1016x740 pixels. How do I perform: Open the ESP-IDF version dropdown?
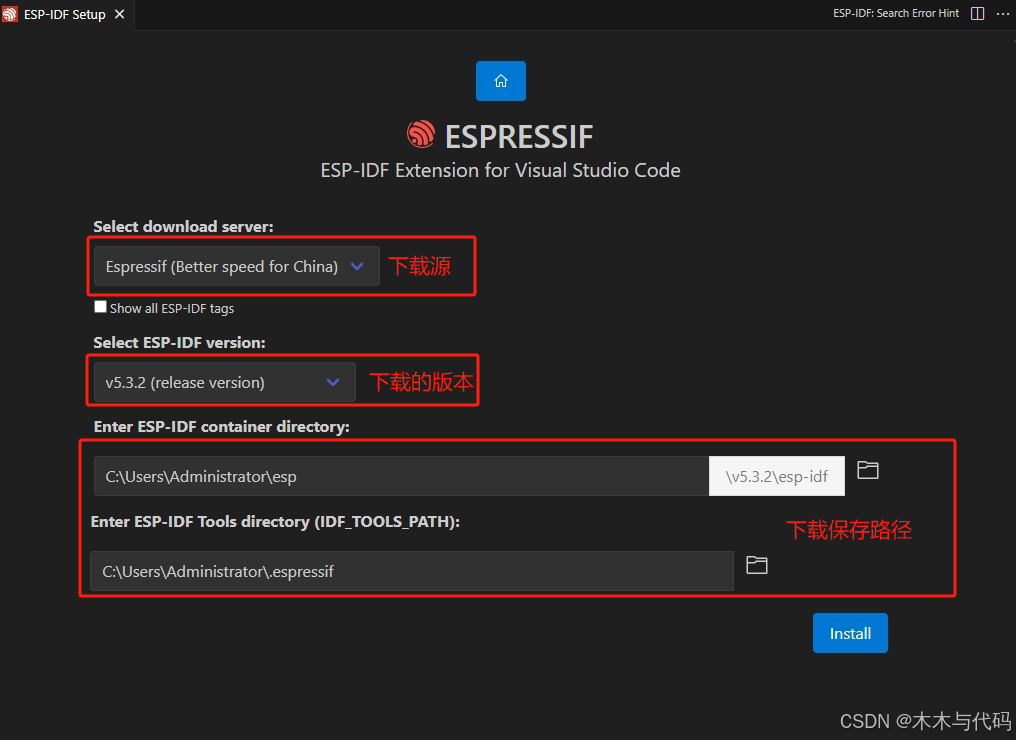click(224, 382)
